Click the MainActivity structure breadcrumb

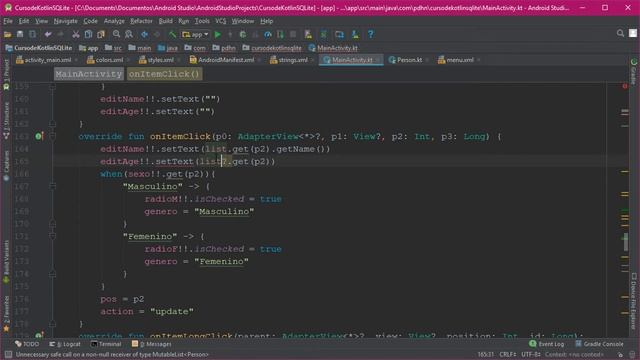point(89,74)
